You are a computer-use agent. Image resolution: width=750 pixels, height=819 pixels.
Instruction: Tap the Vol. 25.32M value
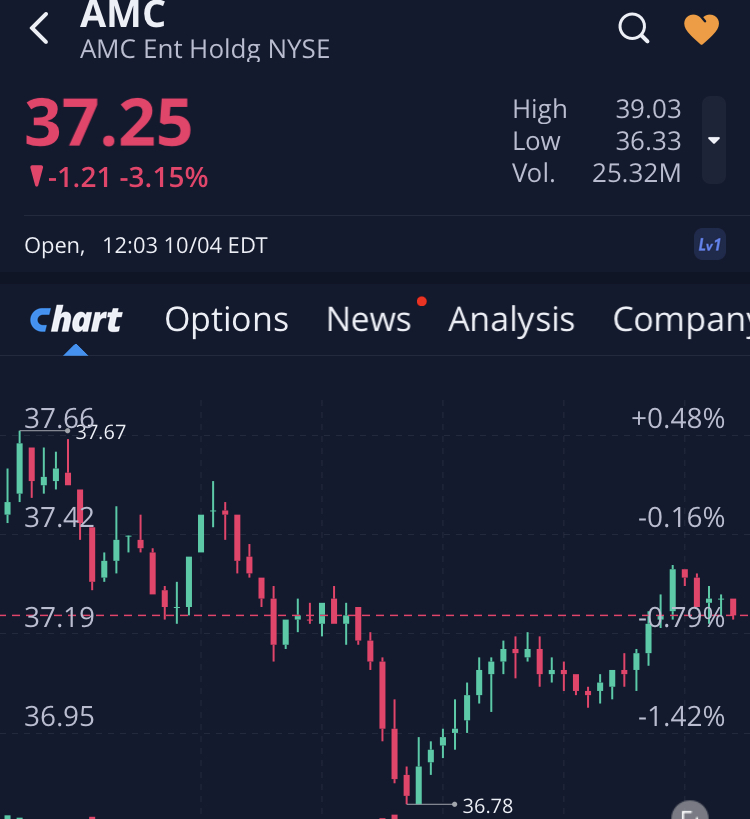636,173
